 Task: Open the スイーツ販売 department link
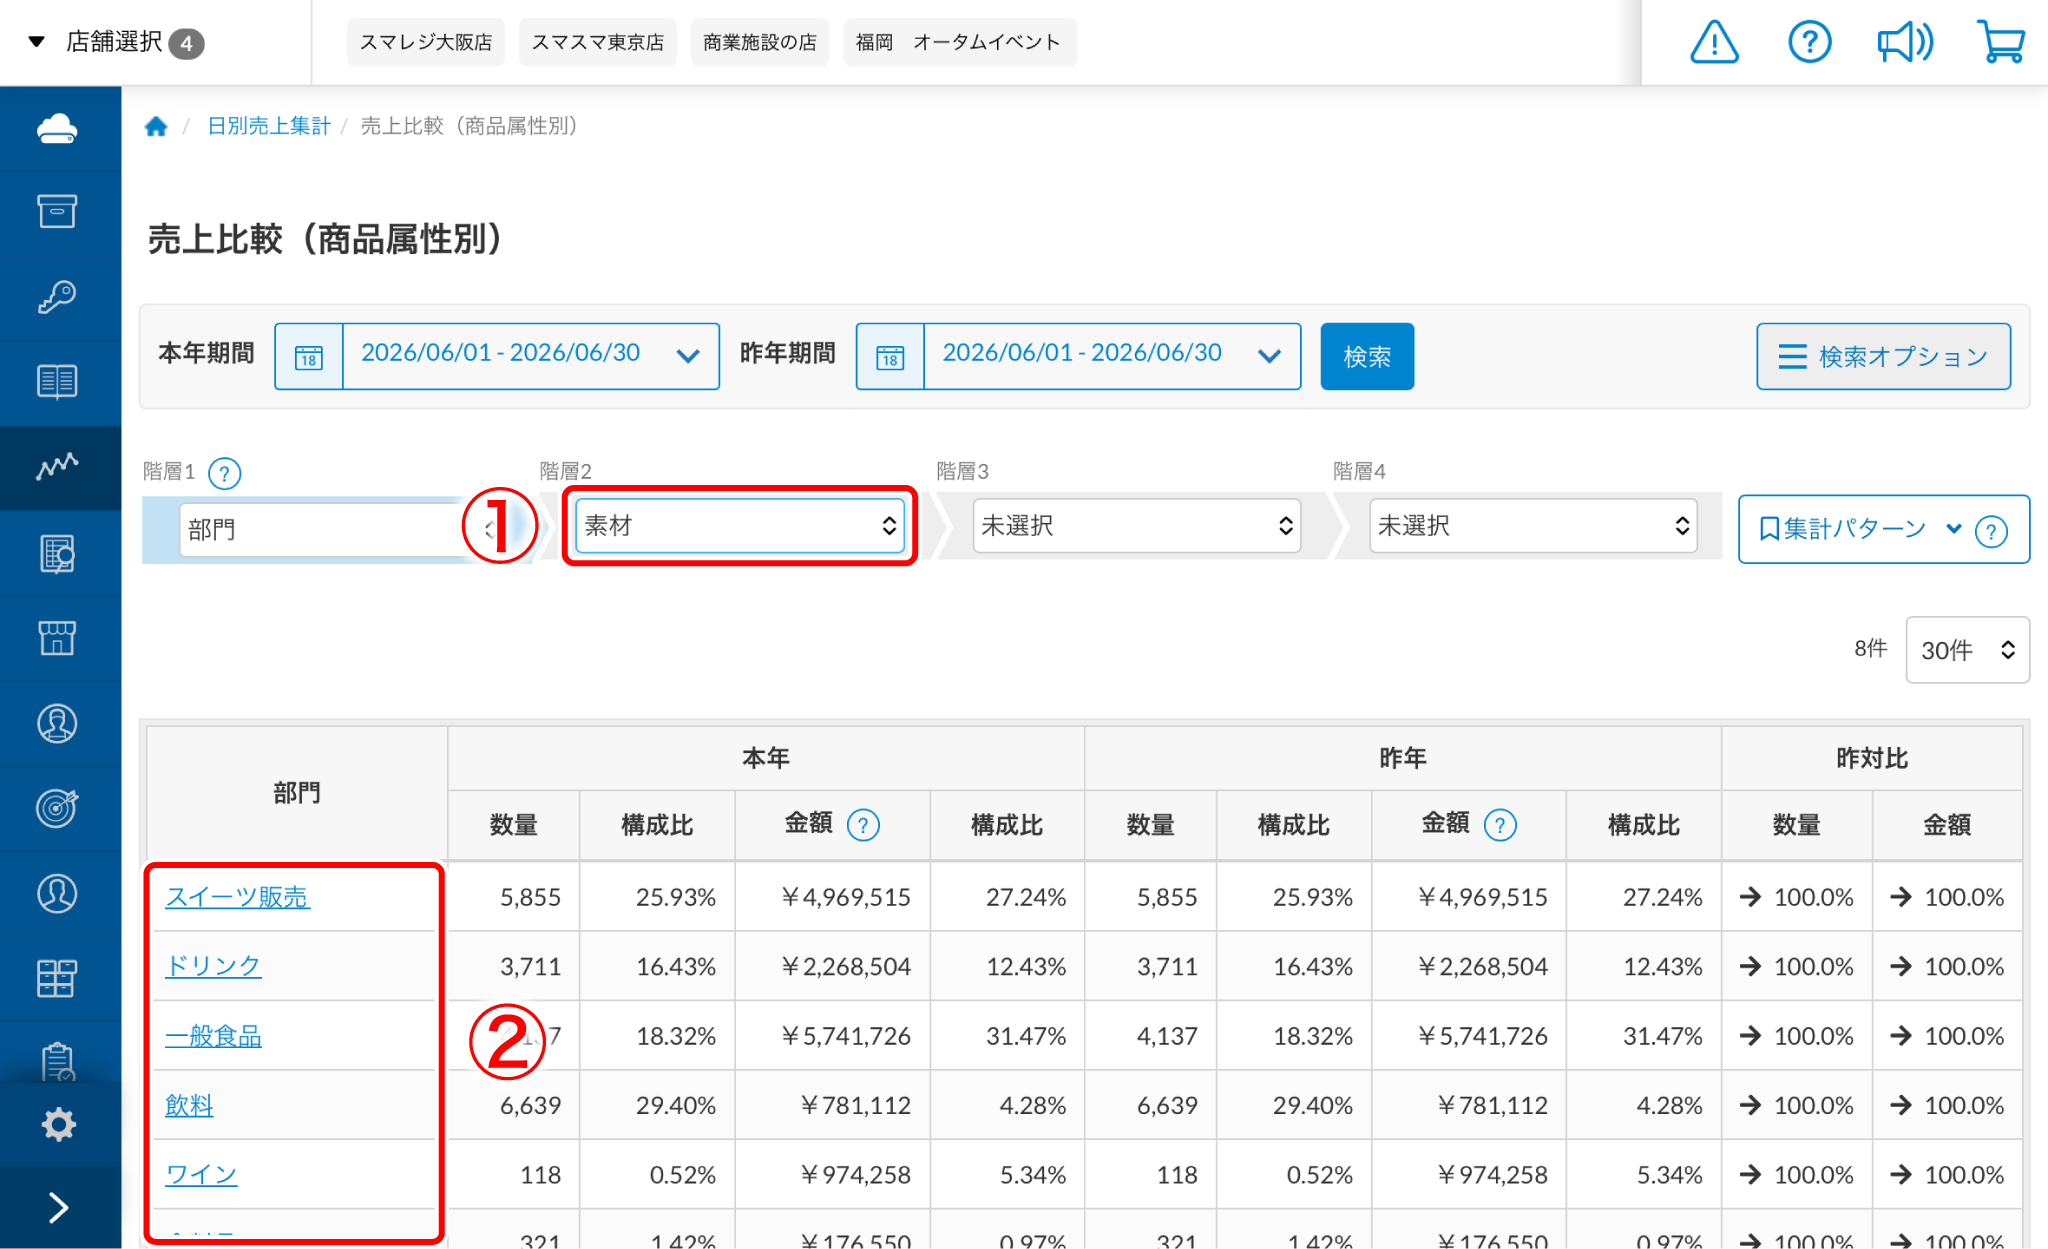(x=237, y=897)
